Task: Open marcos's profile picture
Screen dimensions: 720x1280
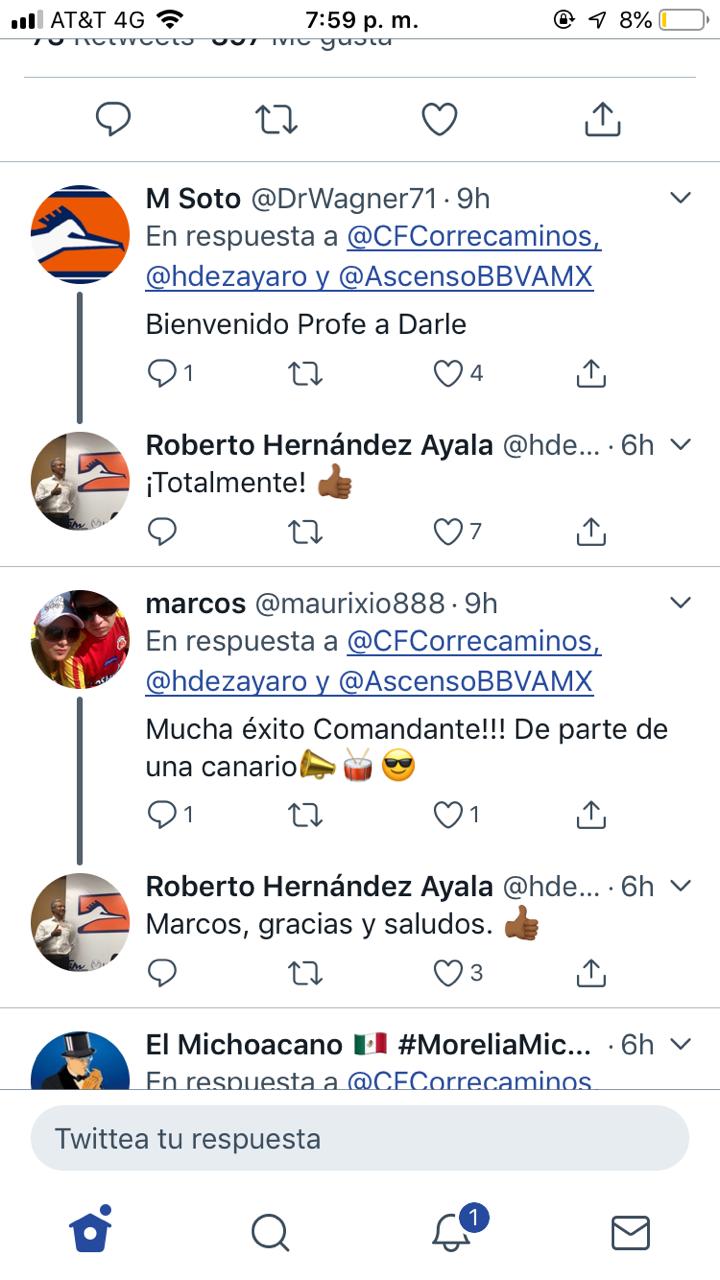Action: (80, 639)
